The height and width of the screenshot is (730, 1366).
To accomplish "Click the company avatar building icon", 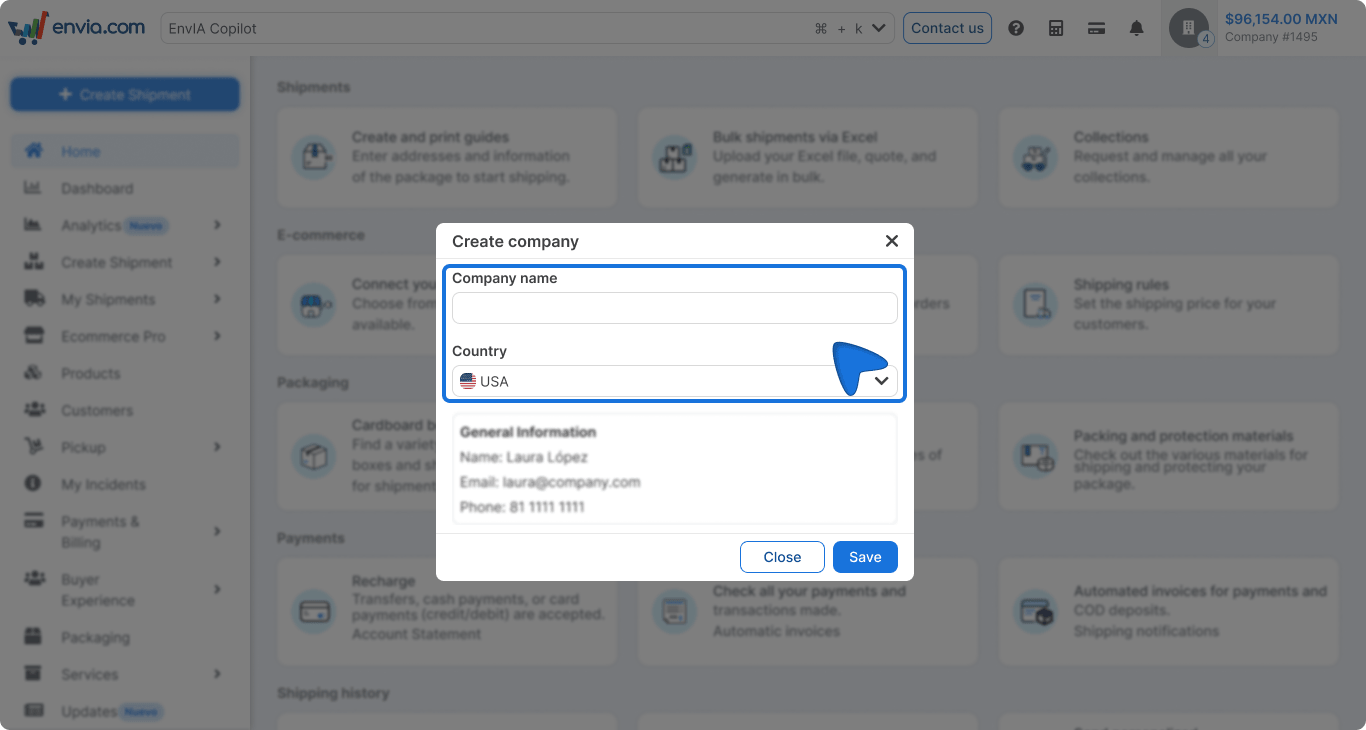I will click(x=1189, y=28).
